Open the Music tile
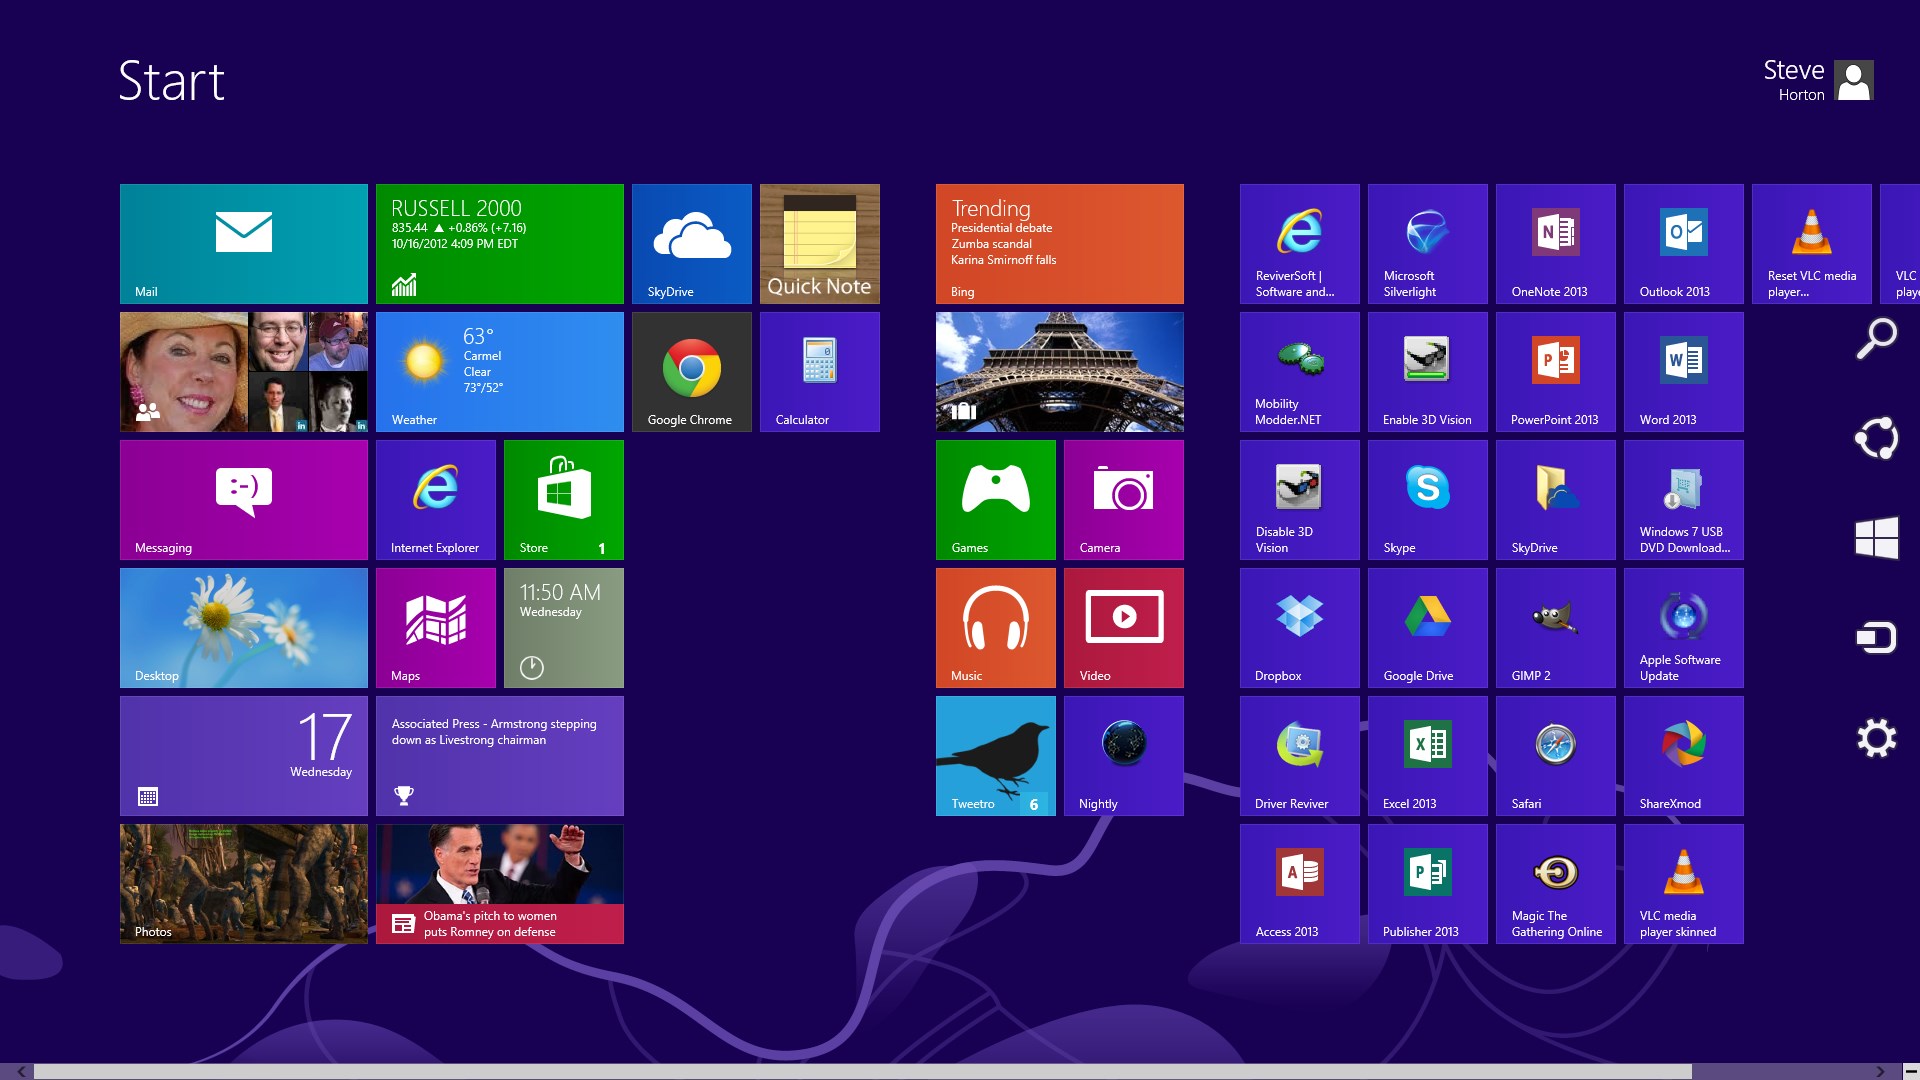Viewport: 1920px width, 1080px height. coord(996,628)
